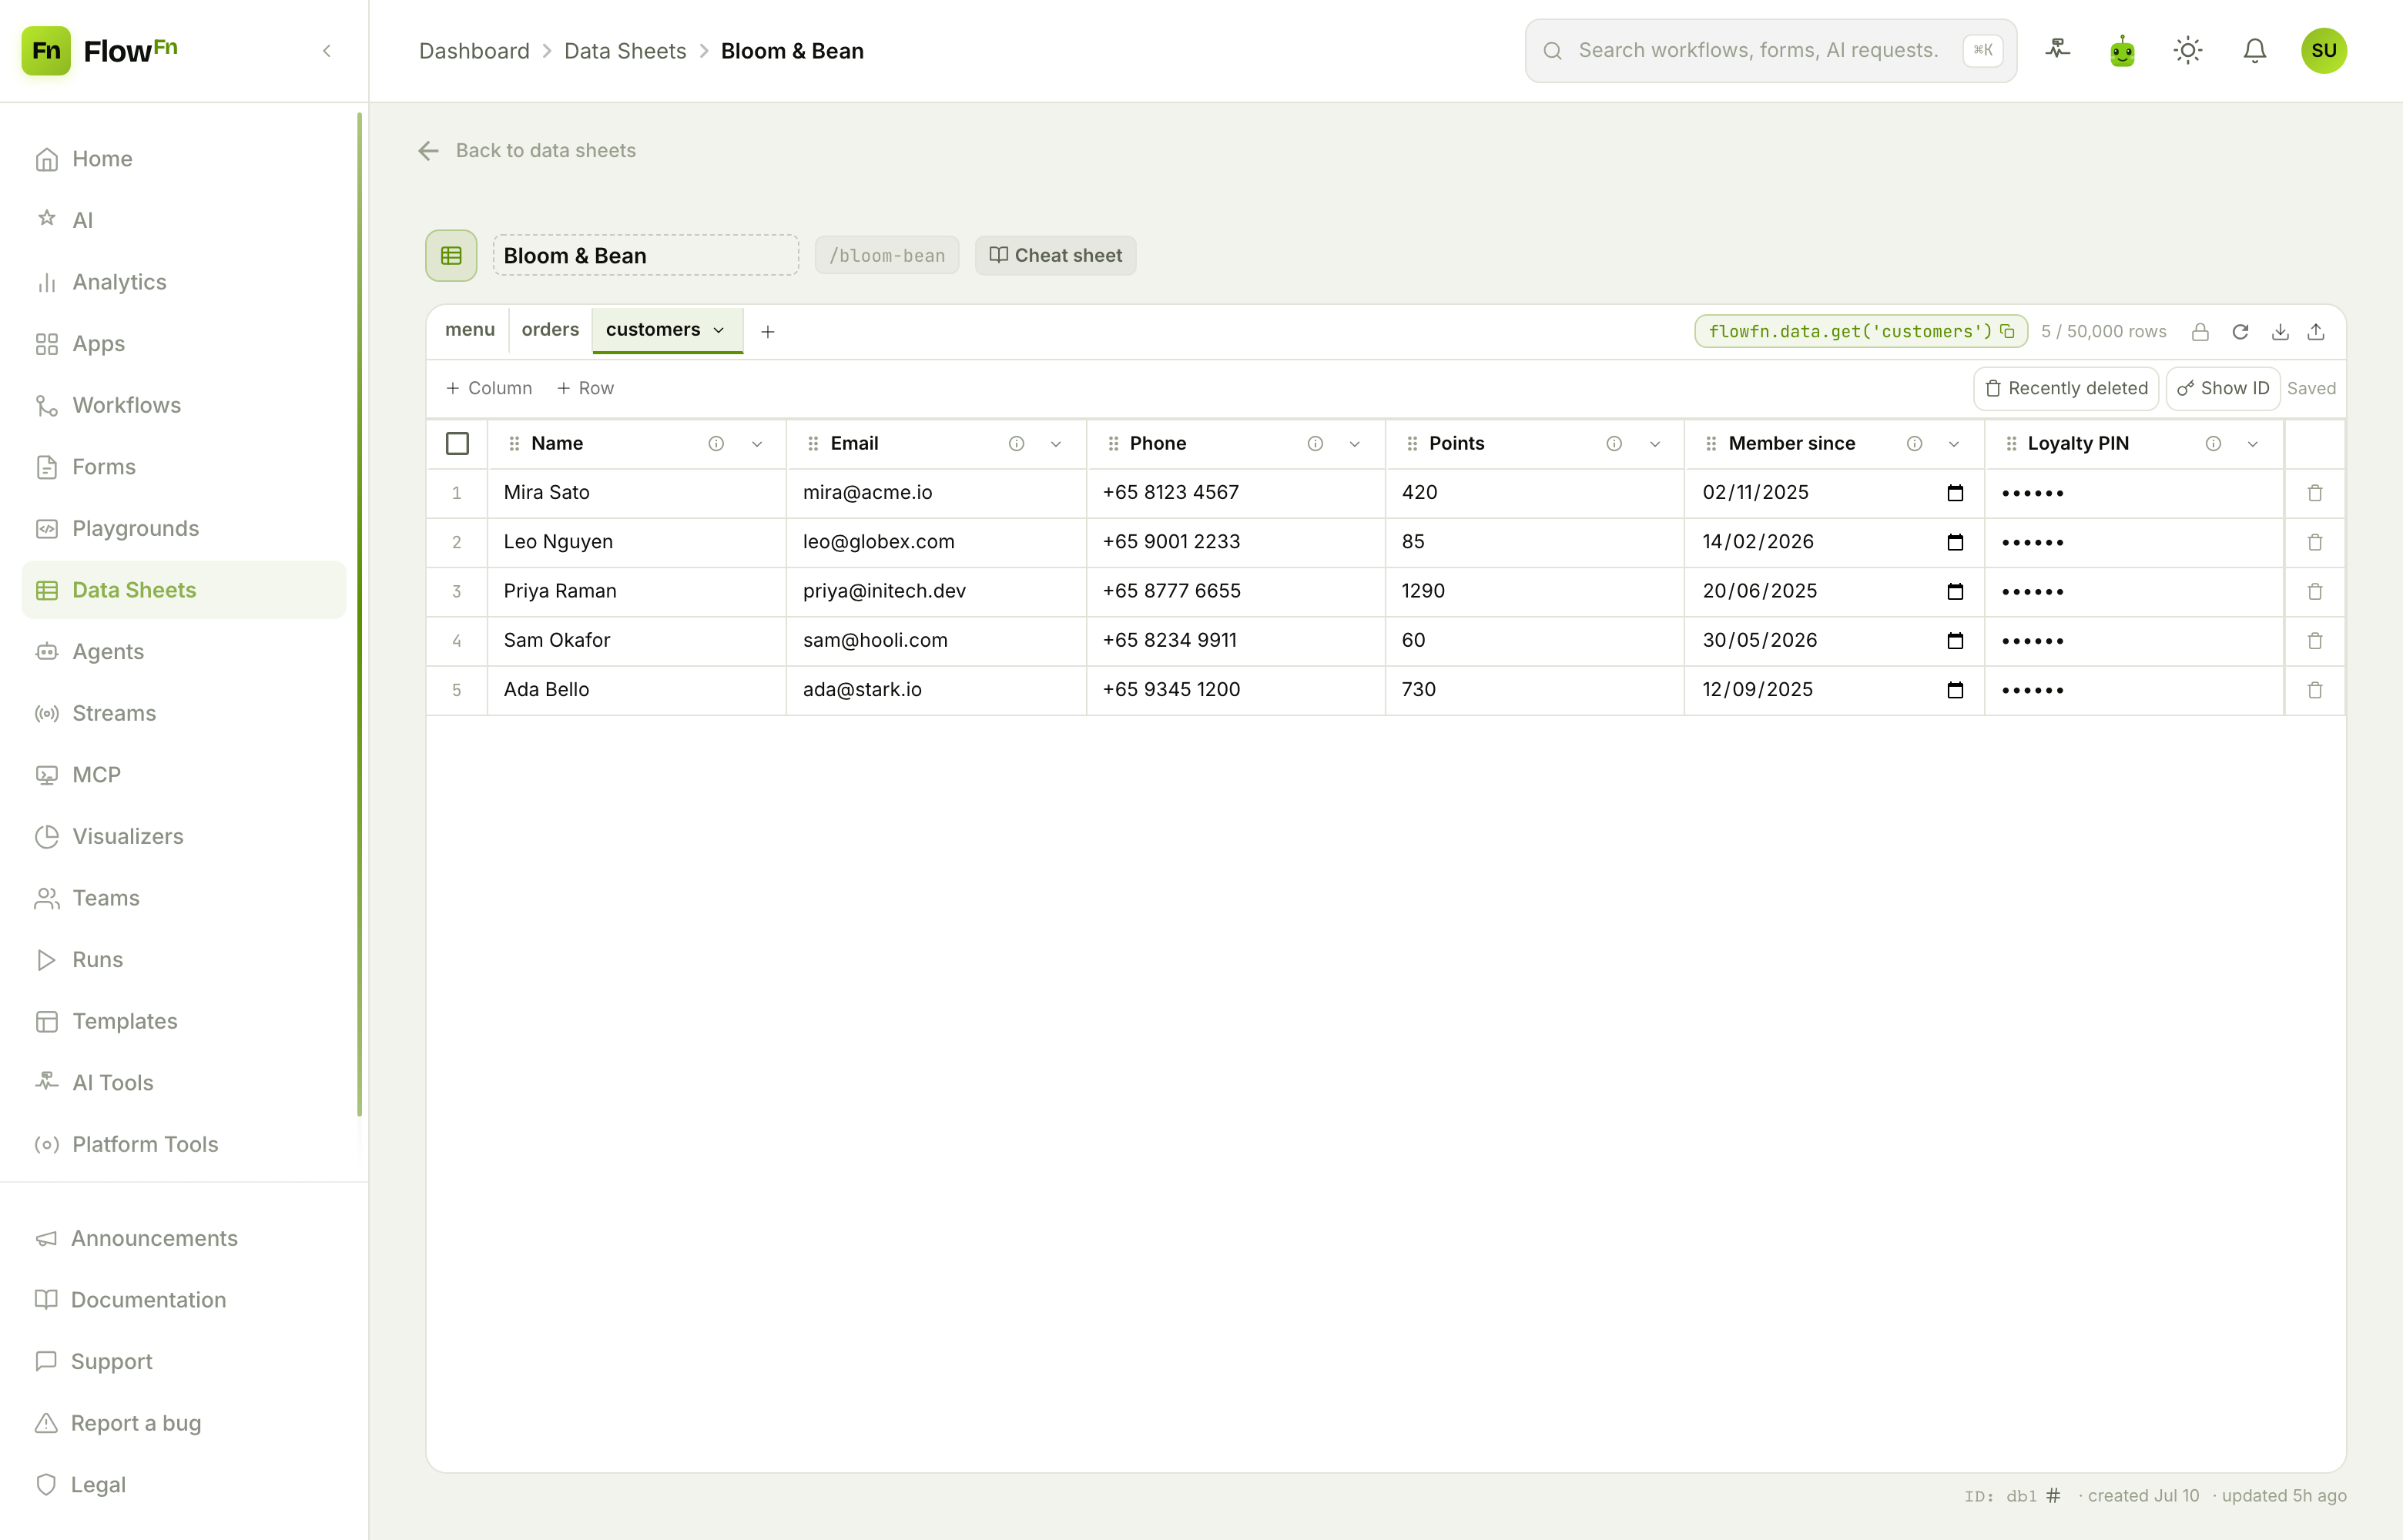The image size is (2403, 1540).
Task: Show info for the Points column
Action: 1614,444
